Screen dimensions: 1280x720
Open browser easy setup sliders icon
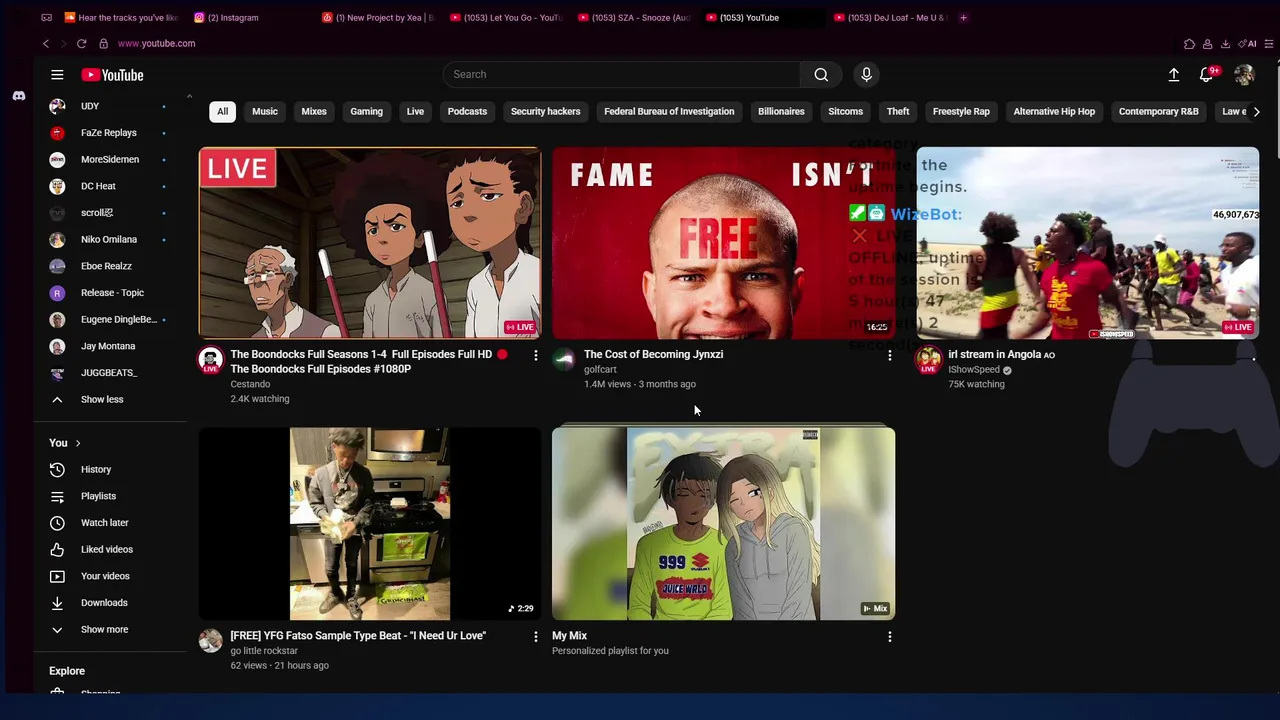click(1269, 44)
